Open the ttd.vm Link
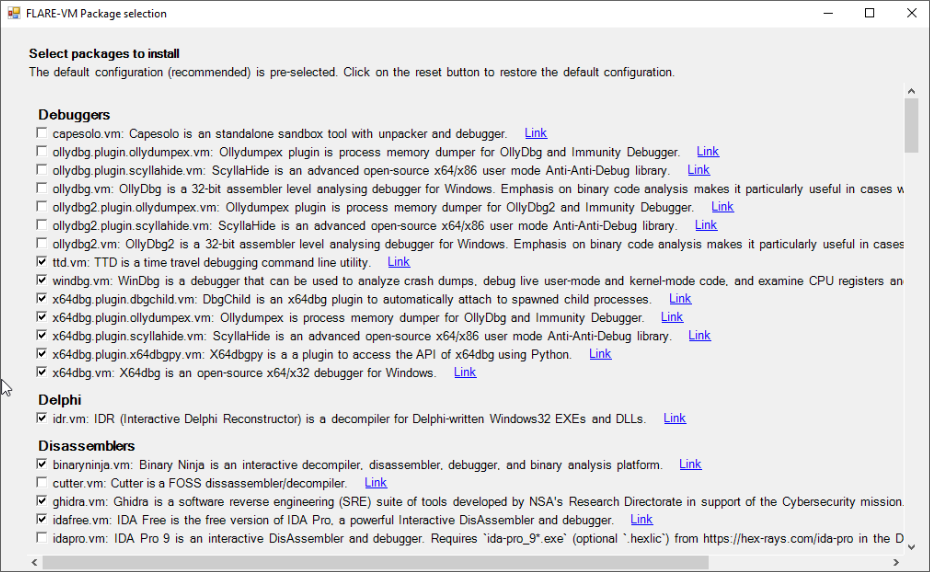This screenshot has height=572, width=930. (x=398, y=262)
